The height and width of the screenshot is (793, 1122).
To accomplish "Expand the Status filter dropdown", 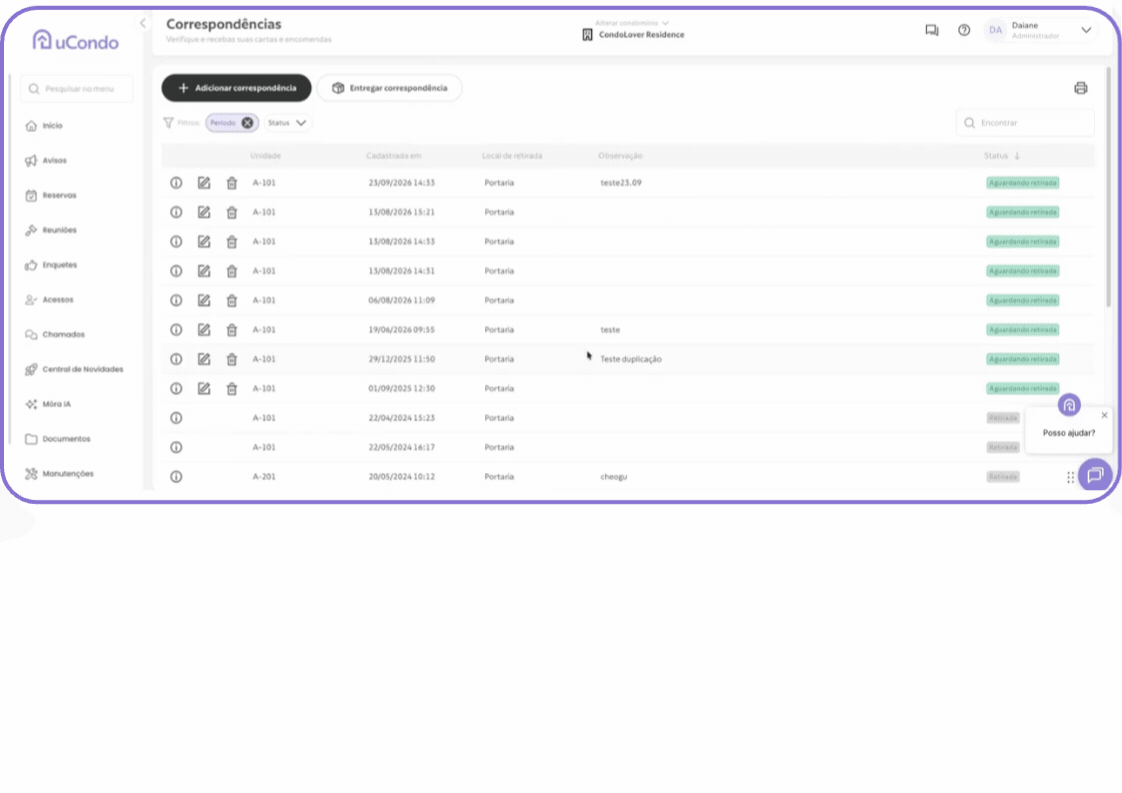I will click(287, 123).
